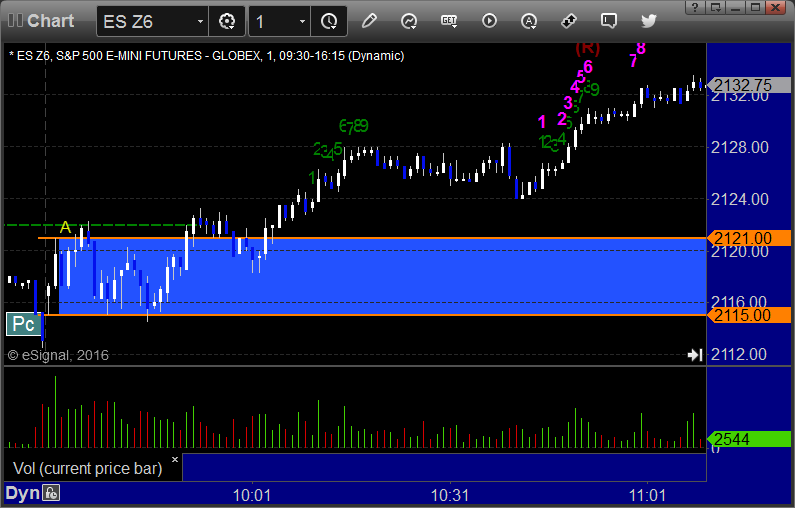795x508 pixels.
Task: Click the 11:01 time axis label
Action: click(x=647, y=495)
